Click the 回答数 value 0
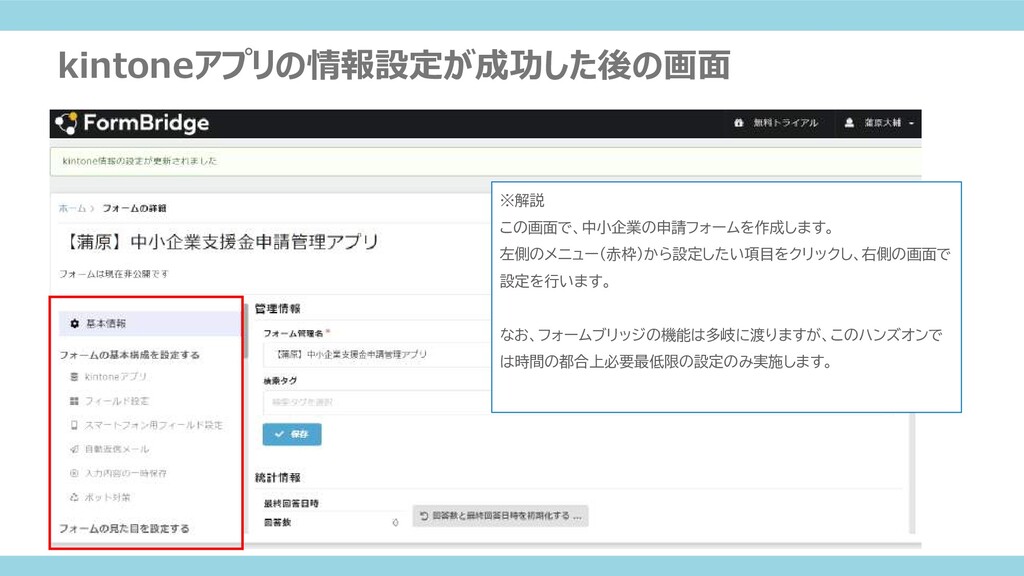The height and width of the screenshot is (576, 1024). pyautogui.click(x=395, y=522)
